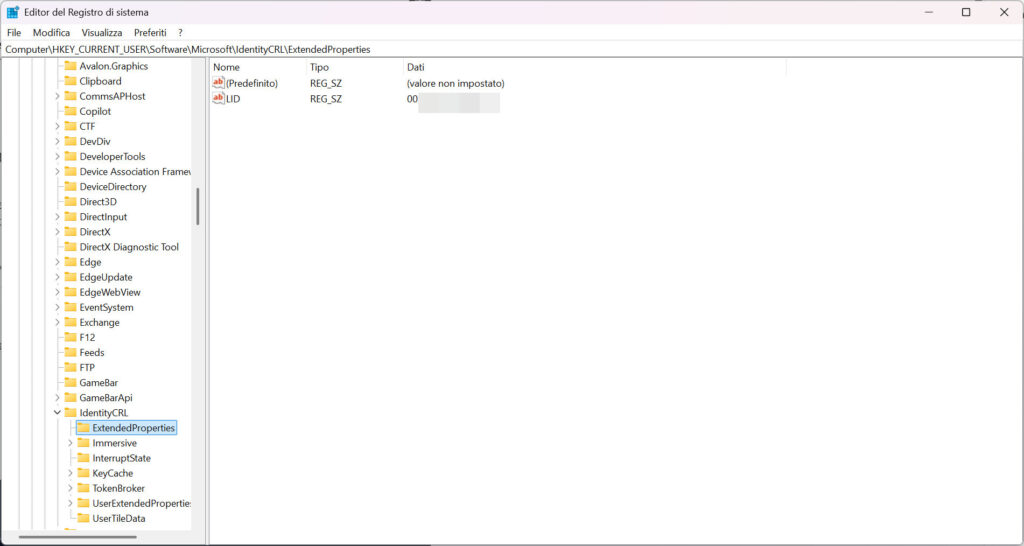Click the Registry Editor app icon in title bar

pos(12,12)
